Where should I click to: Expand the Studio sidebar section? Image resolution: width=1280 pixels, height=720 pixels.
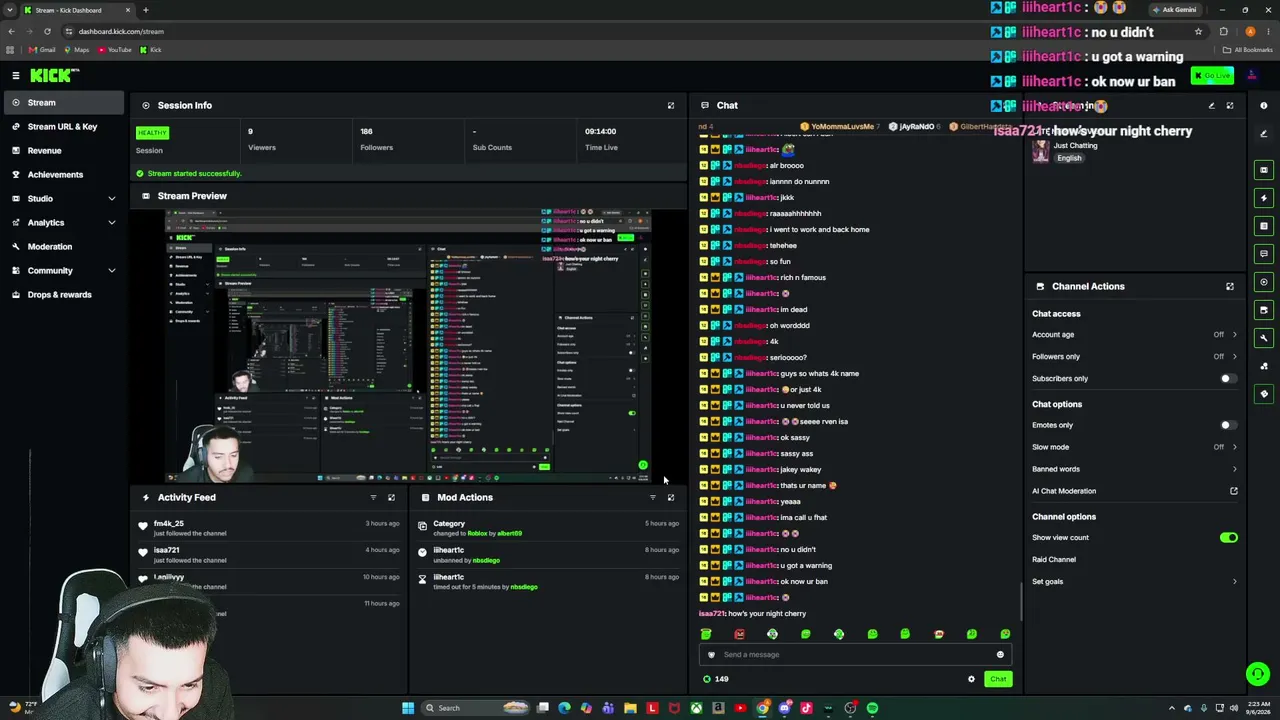pos(111,199)
